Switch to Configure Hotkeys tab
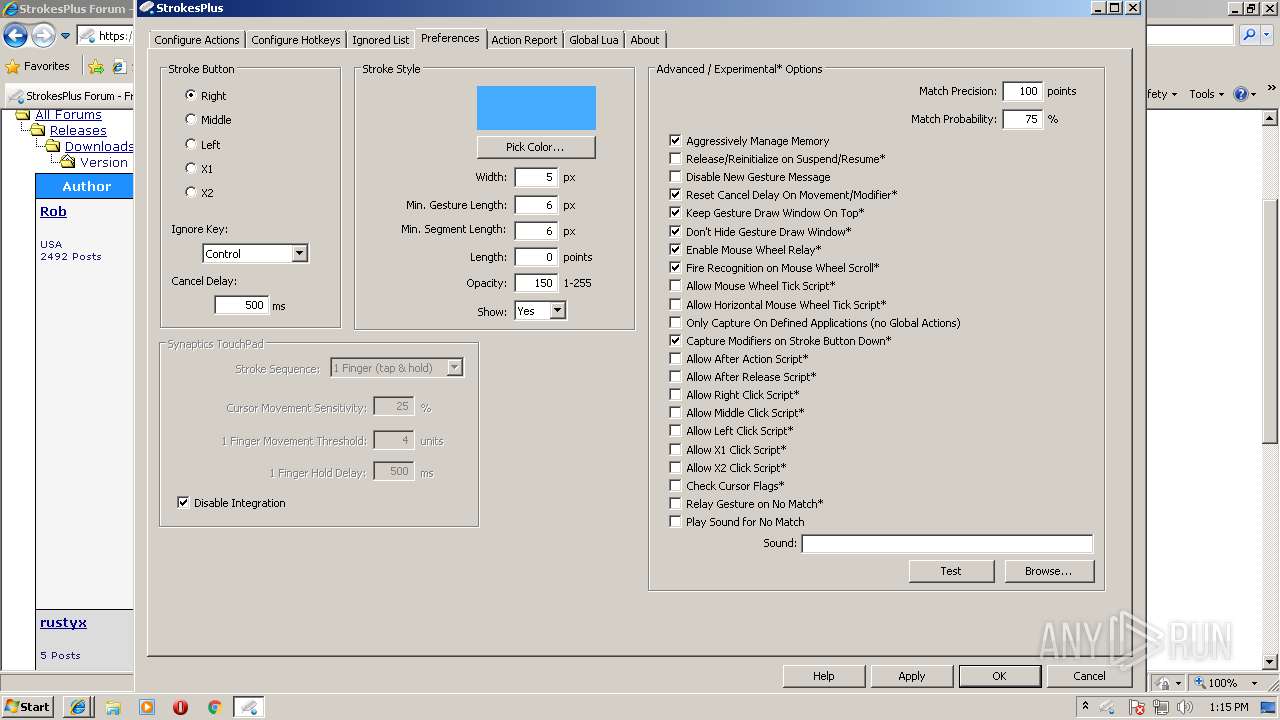This screenshot has width=1280, height=720. 296,40
